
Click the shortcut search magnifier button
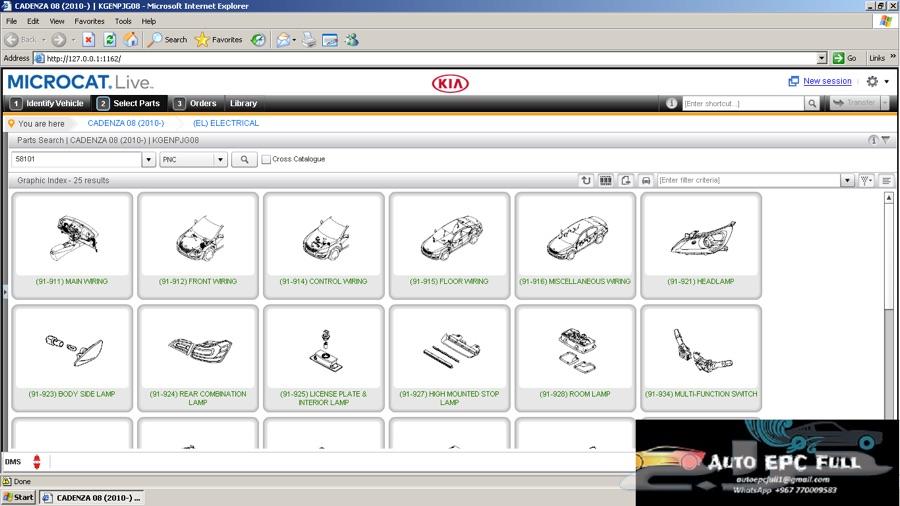pos(812,103)
